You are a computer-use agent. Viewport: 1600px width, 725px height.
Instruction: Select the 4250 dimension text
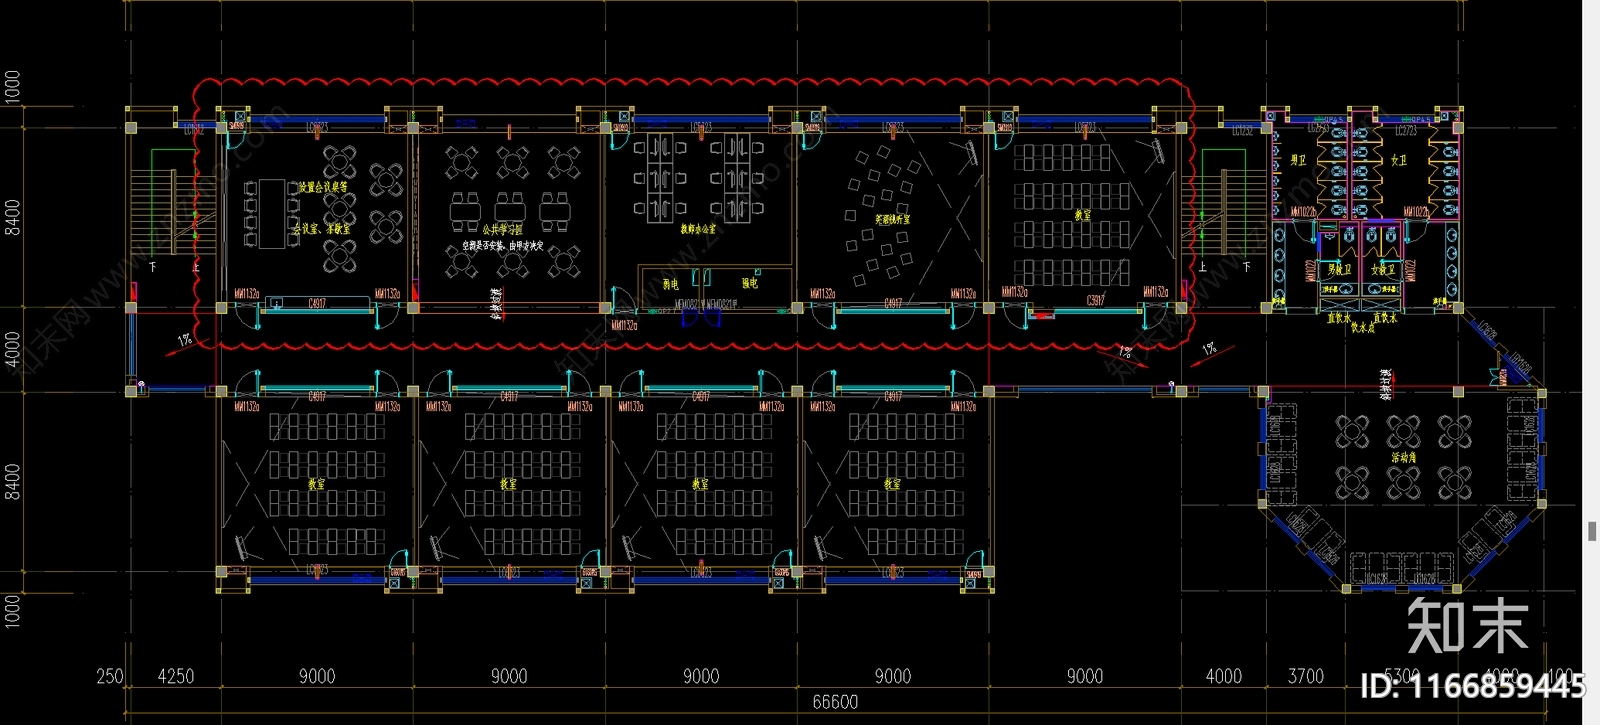[x=175, y=677]
